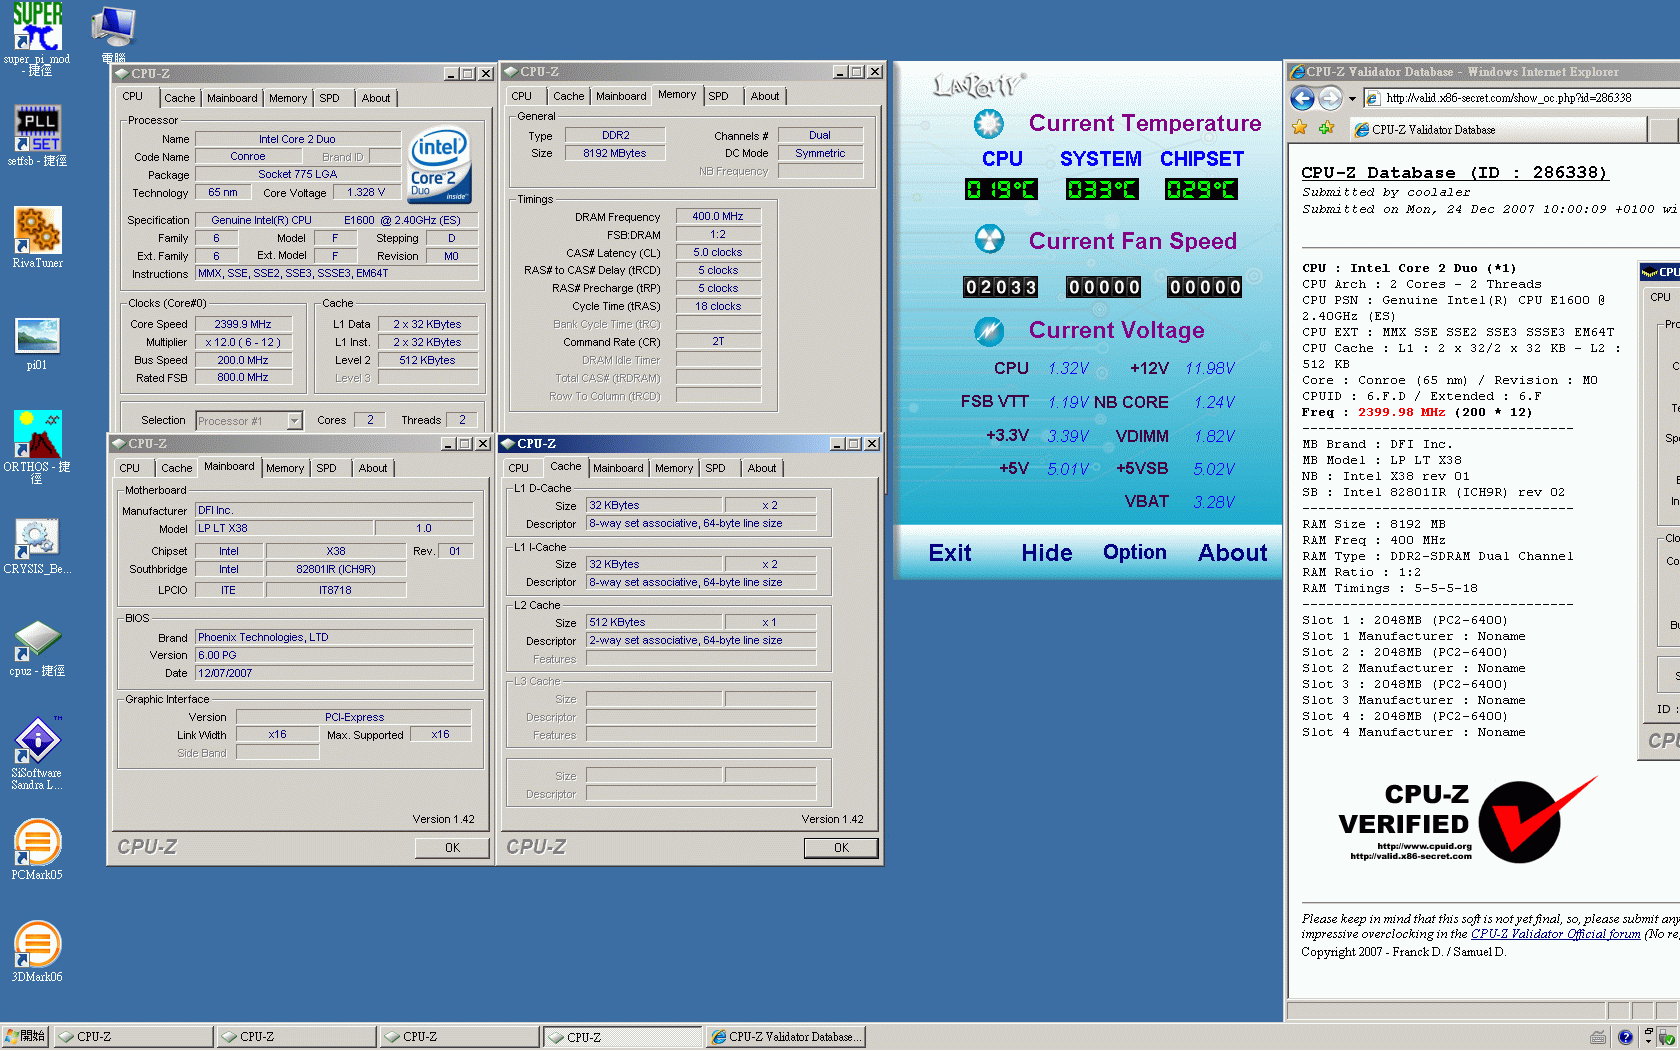Click the CPU-Z VERIFIED logo image
This screenshot has height=1050, width=1680.
click(1467, 820)
